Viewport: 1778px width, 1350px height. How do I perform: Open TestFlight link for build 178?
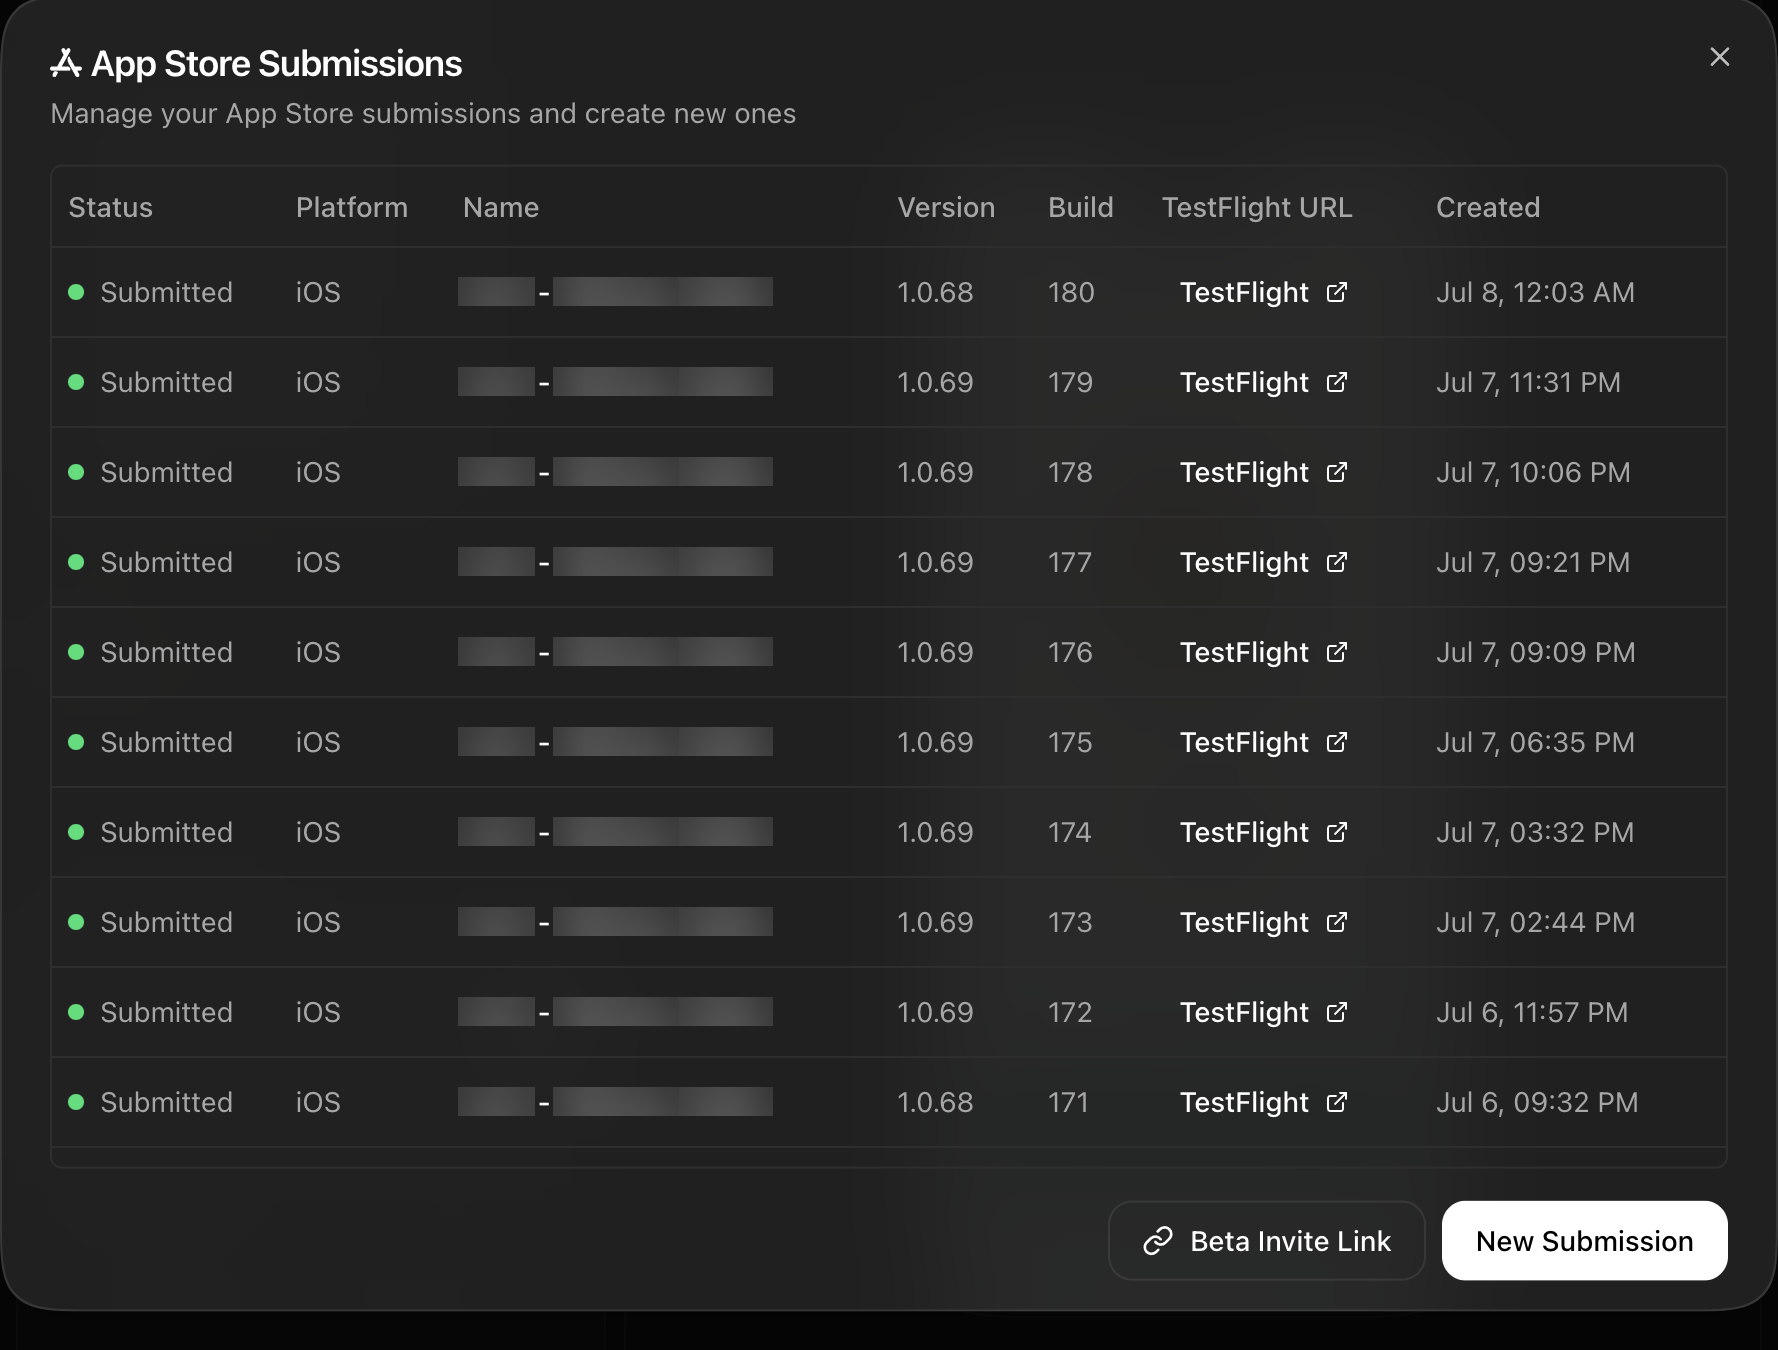coord(1264,472)
